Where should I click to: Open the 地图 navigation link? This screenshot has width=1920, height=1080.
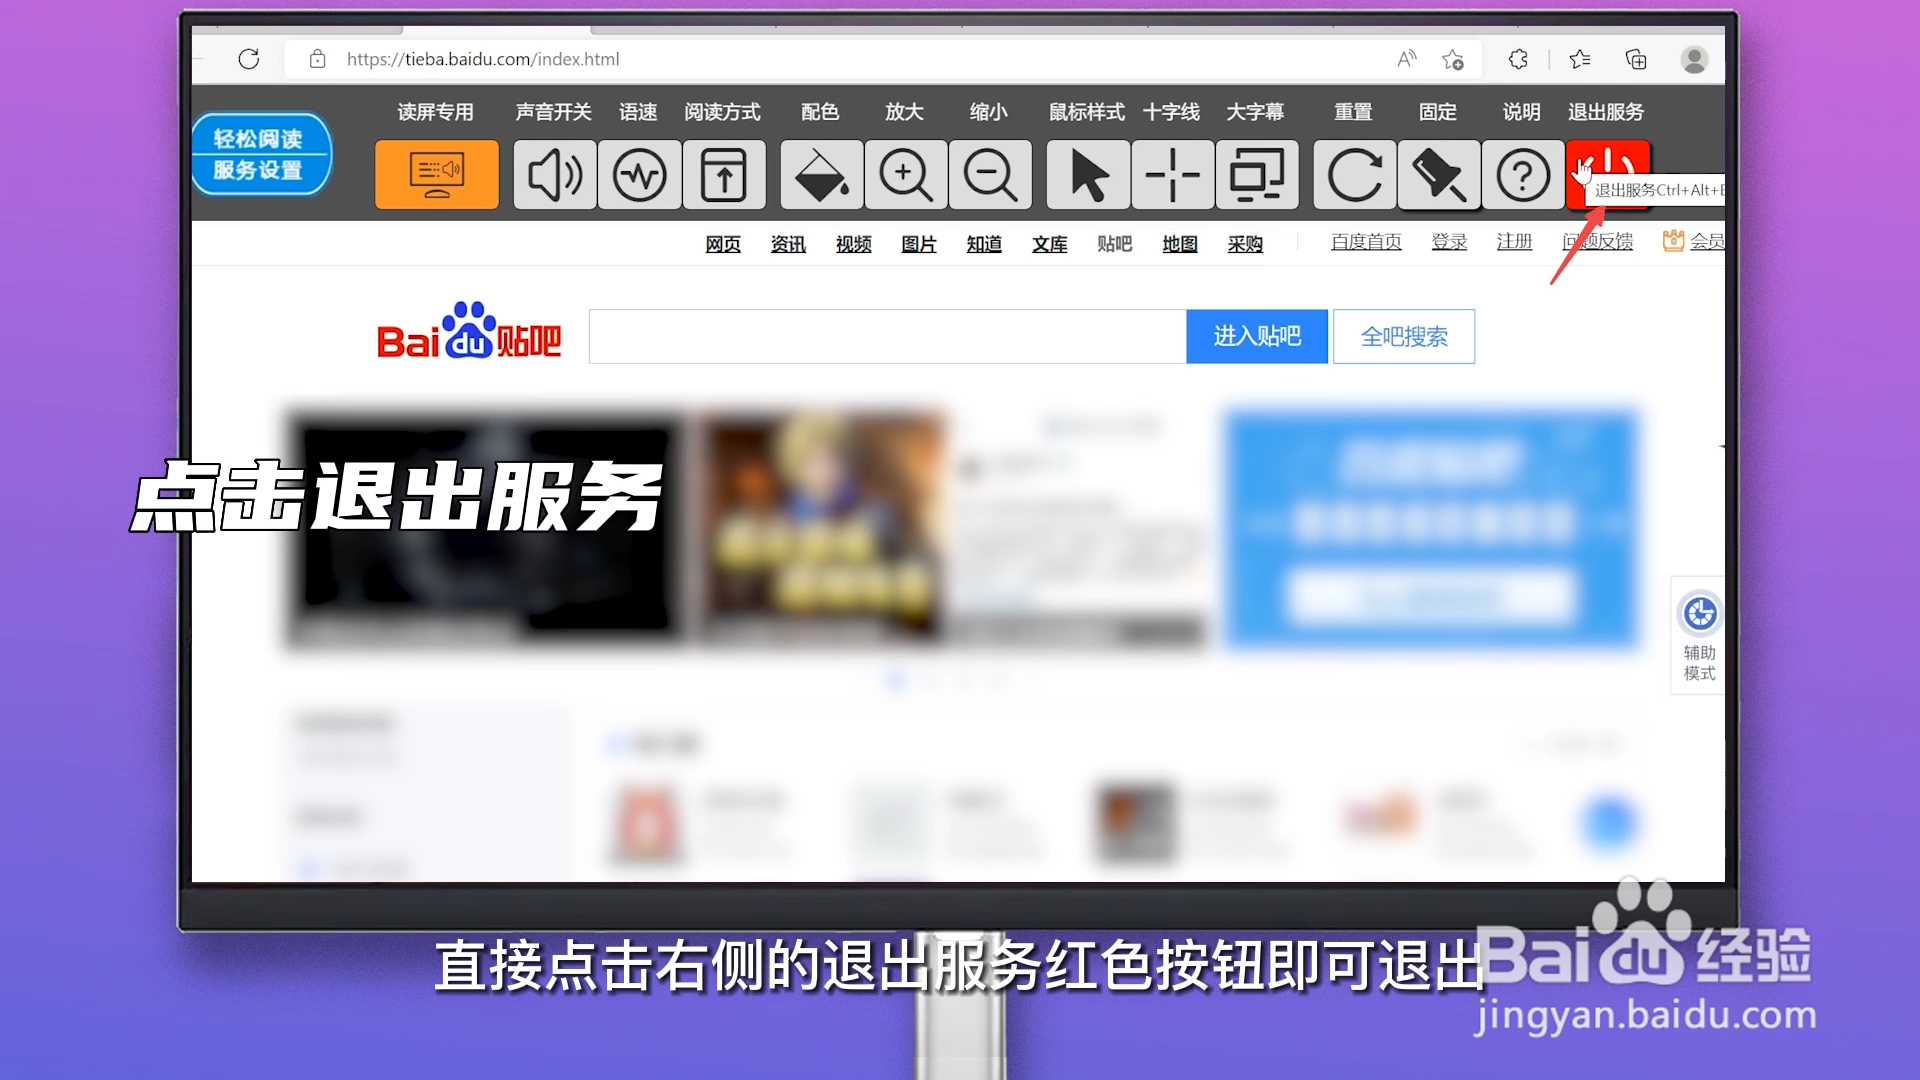[1180, 244]
